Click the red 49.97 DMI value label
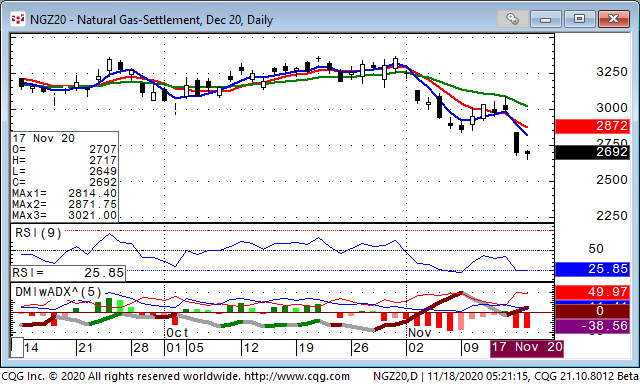 point(592,292)
